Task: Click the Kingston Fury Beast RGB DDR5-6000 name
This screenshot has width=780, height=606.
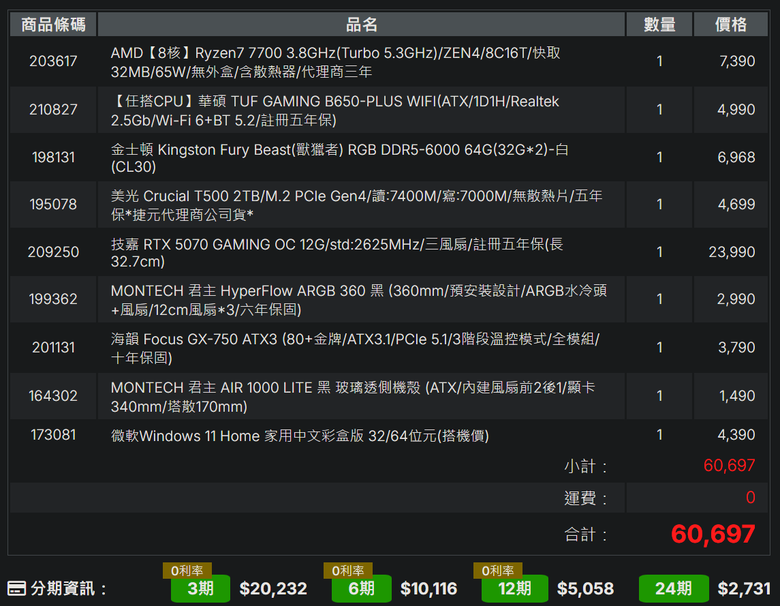Action: tap(339, 158)
